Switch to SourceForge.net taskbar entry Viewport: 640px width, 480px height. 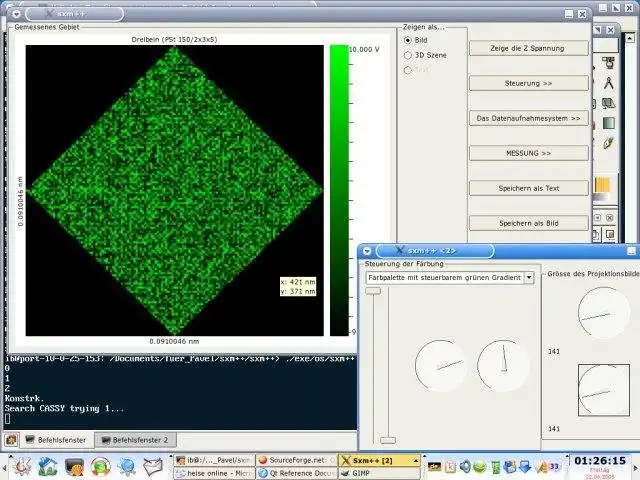pyautogui.click(x=297, y=460)
